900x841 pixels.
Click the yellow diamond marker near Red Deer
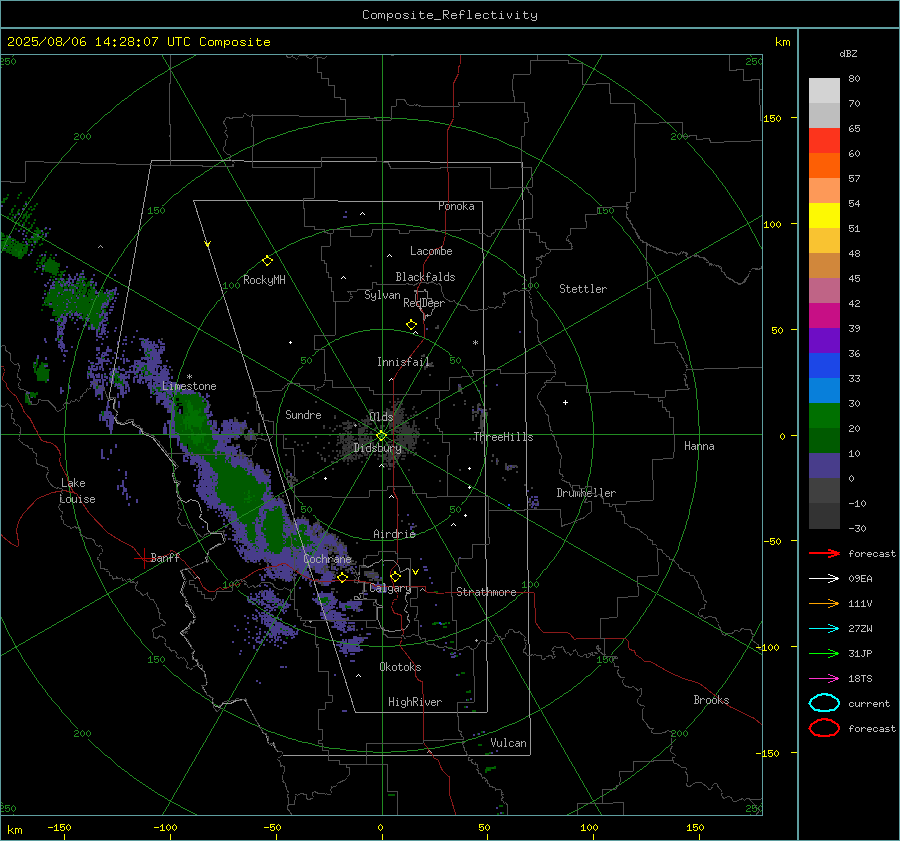point(411,325)
